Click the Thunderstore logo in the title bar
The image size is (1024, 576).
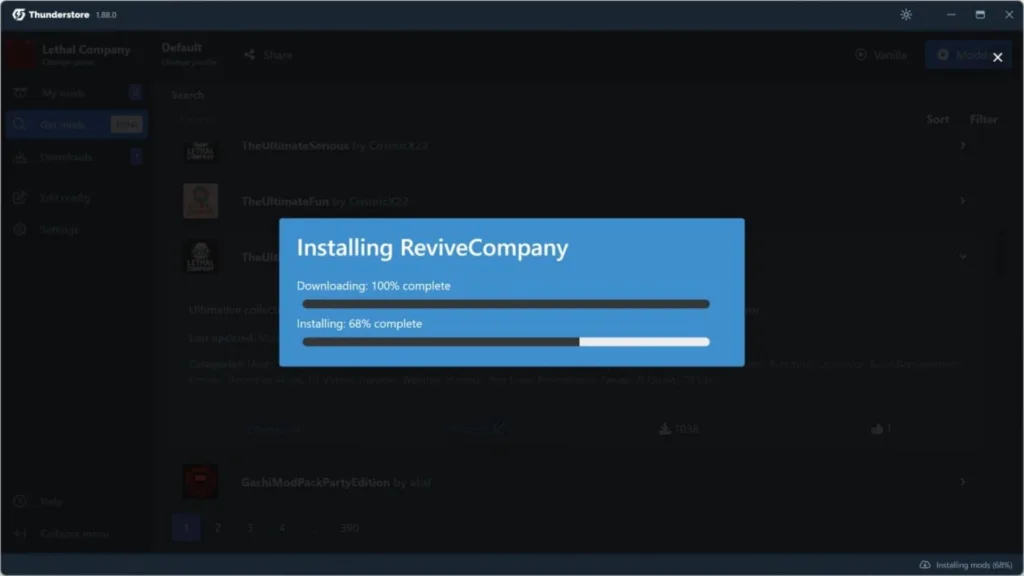18,15
